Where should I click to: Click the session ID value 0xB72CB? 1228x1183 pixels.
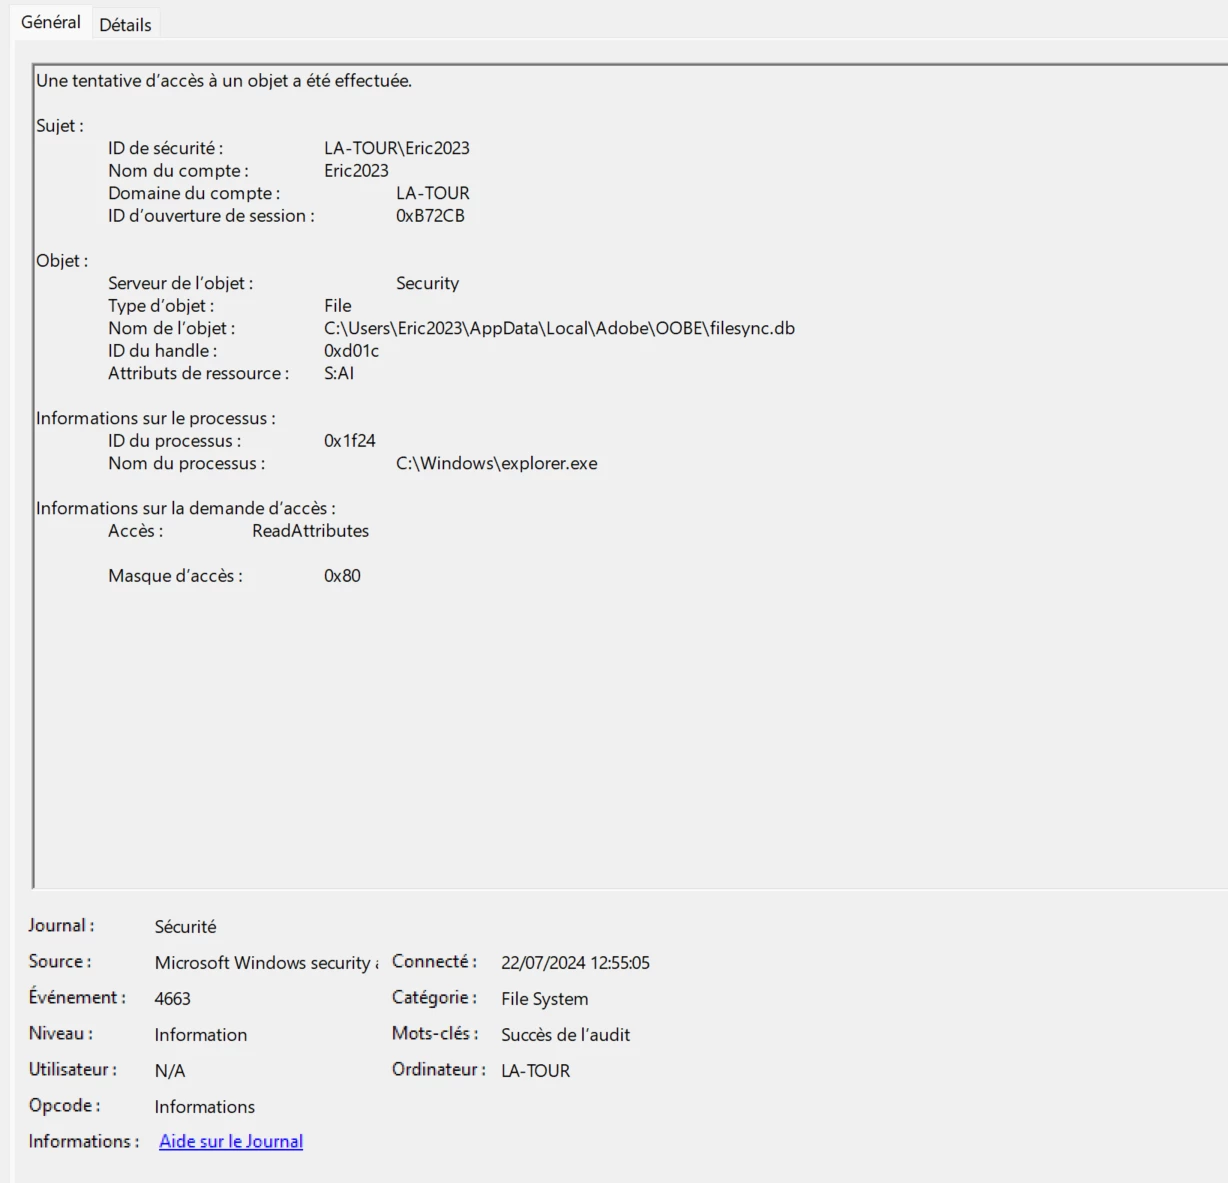click(x=430, y=216)
